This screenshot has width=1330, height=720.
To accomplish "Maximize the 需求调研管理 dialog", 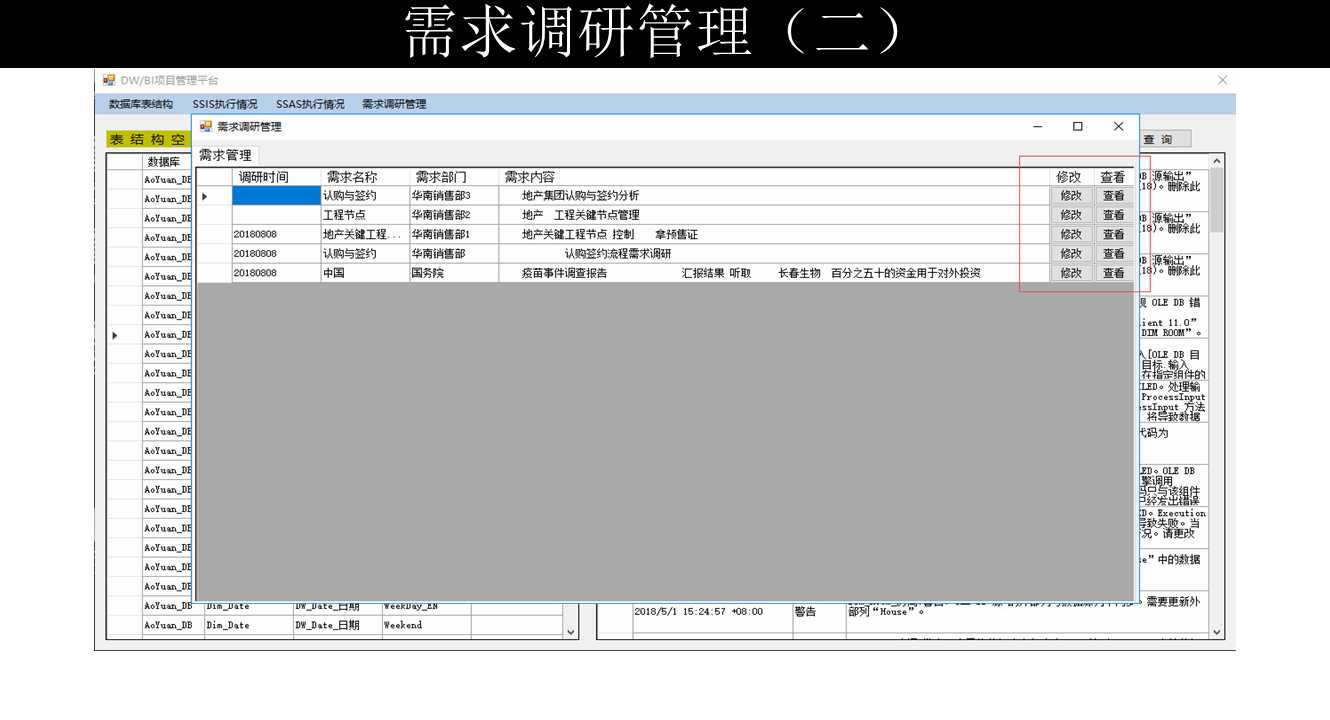I will [1077, 126].
